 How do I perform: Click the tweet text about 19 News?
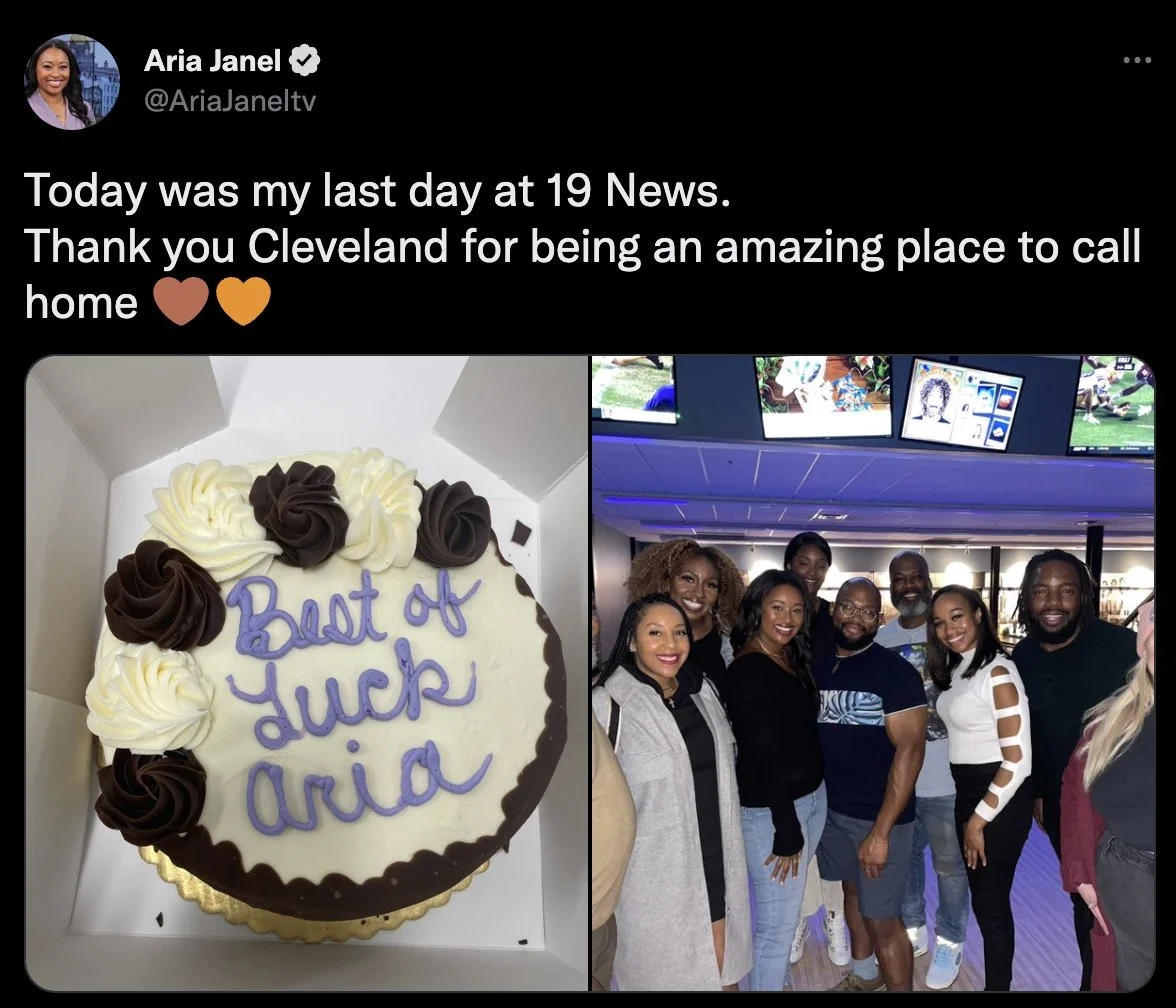coord(376,190)
